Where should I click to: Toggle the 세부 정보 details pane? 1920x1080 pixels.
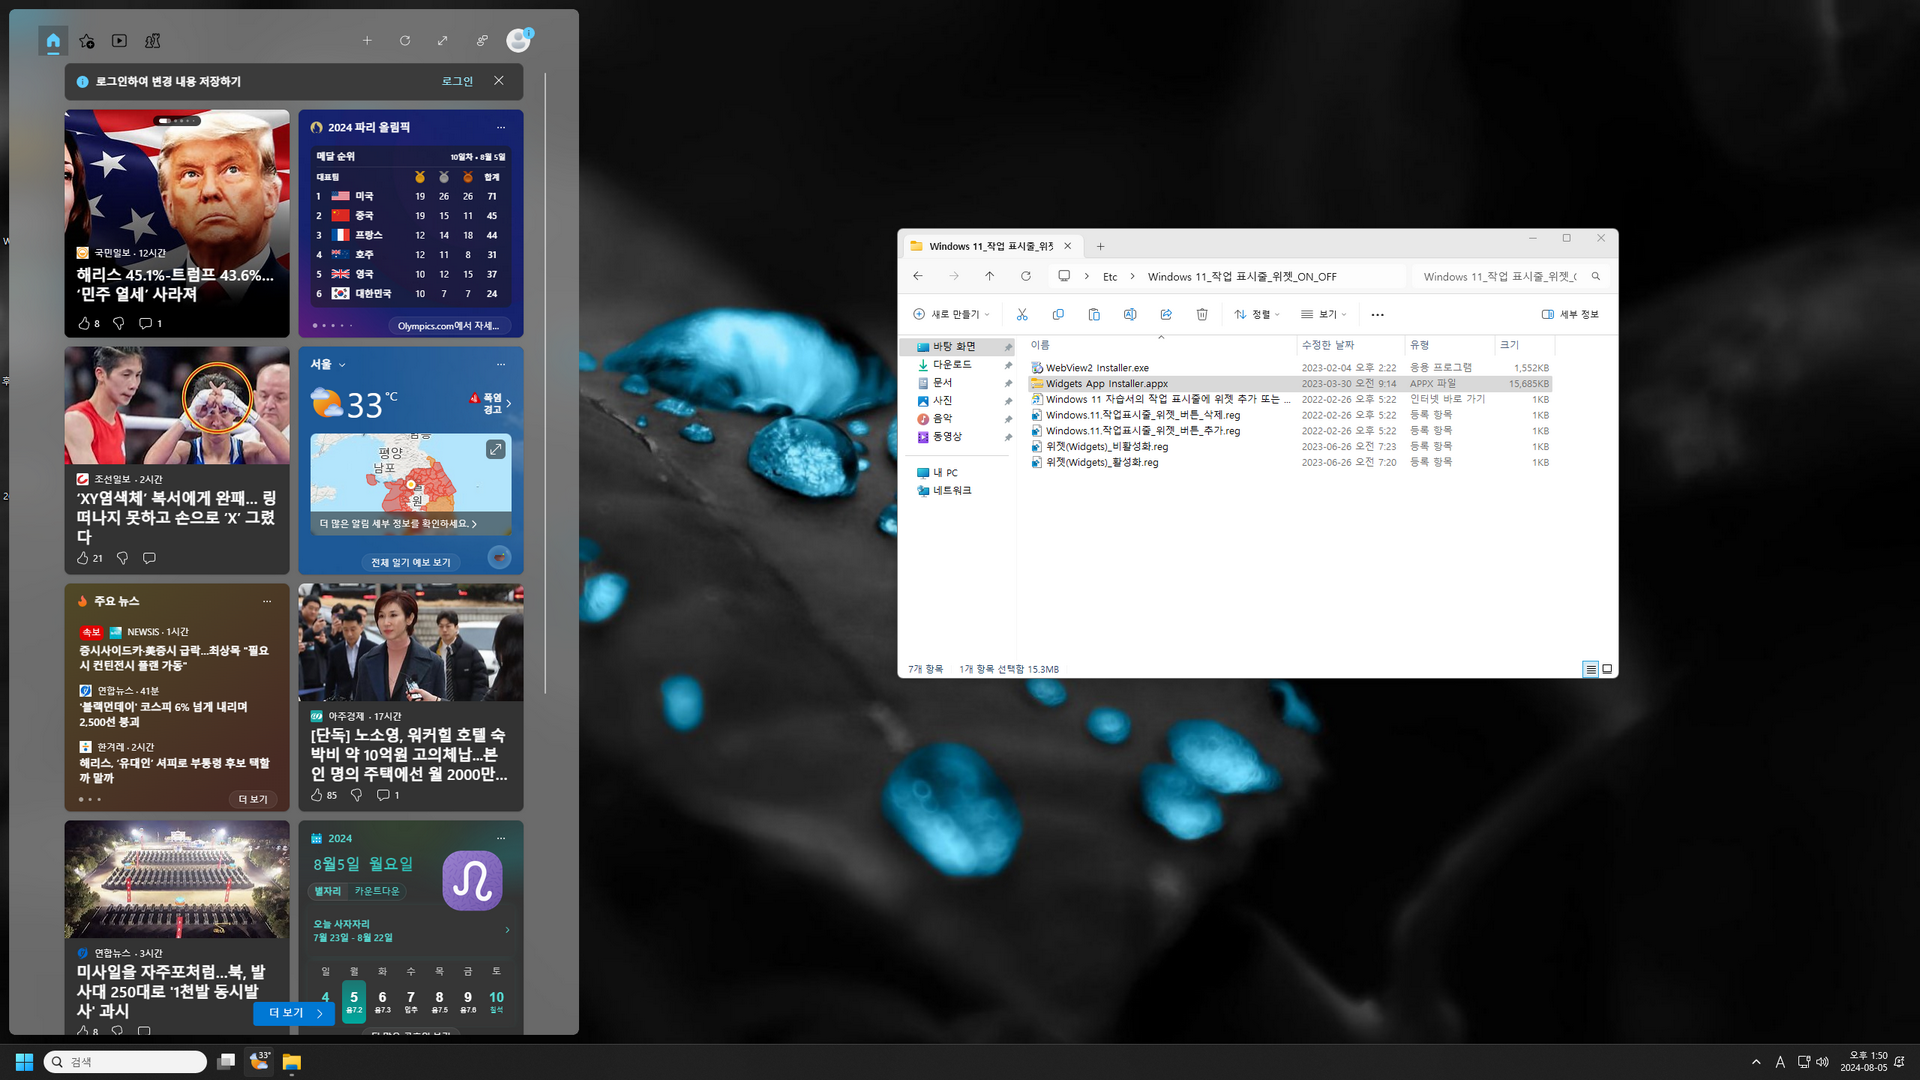1570,314
